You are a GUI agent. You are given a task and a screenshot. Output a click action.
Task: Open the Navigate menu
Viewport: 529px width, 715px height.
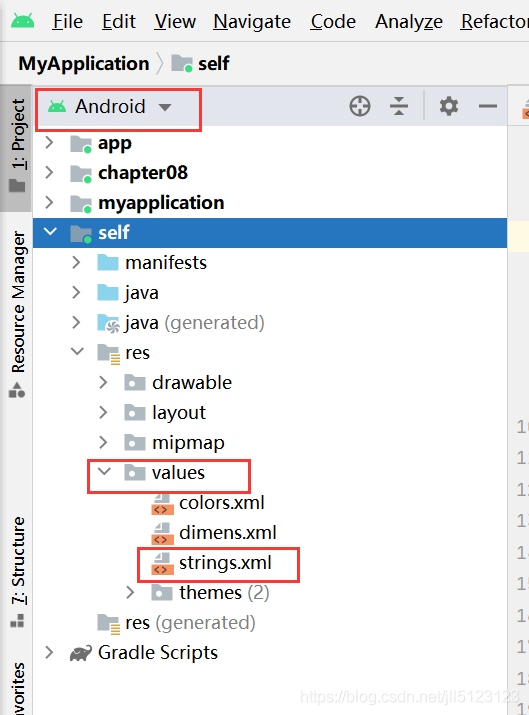click(x=252, y=21)
